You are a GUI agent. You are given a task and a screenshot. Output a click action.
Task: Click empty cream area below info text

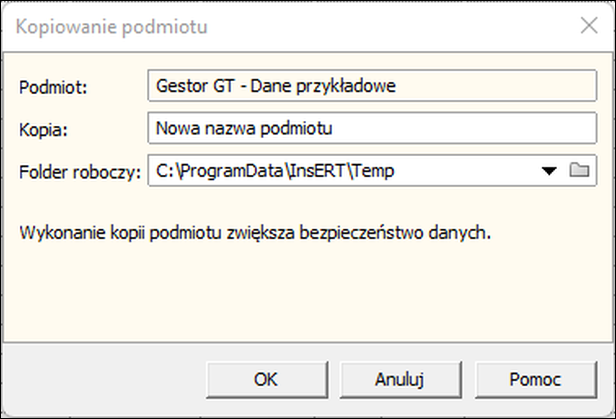pos(308,295)
